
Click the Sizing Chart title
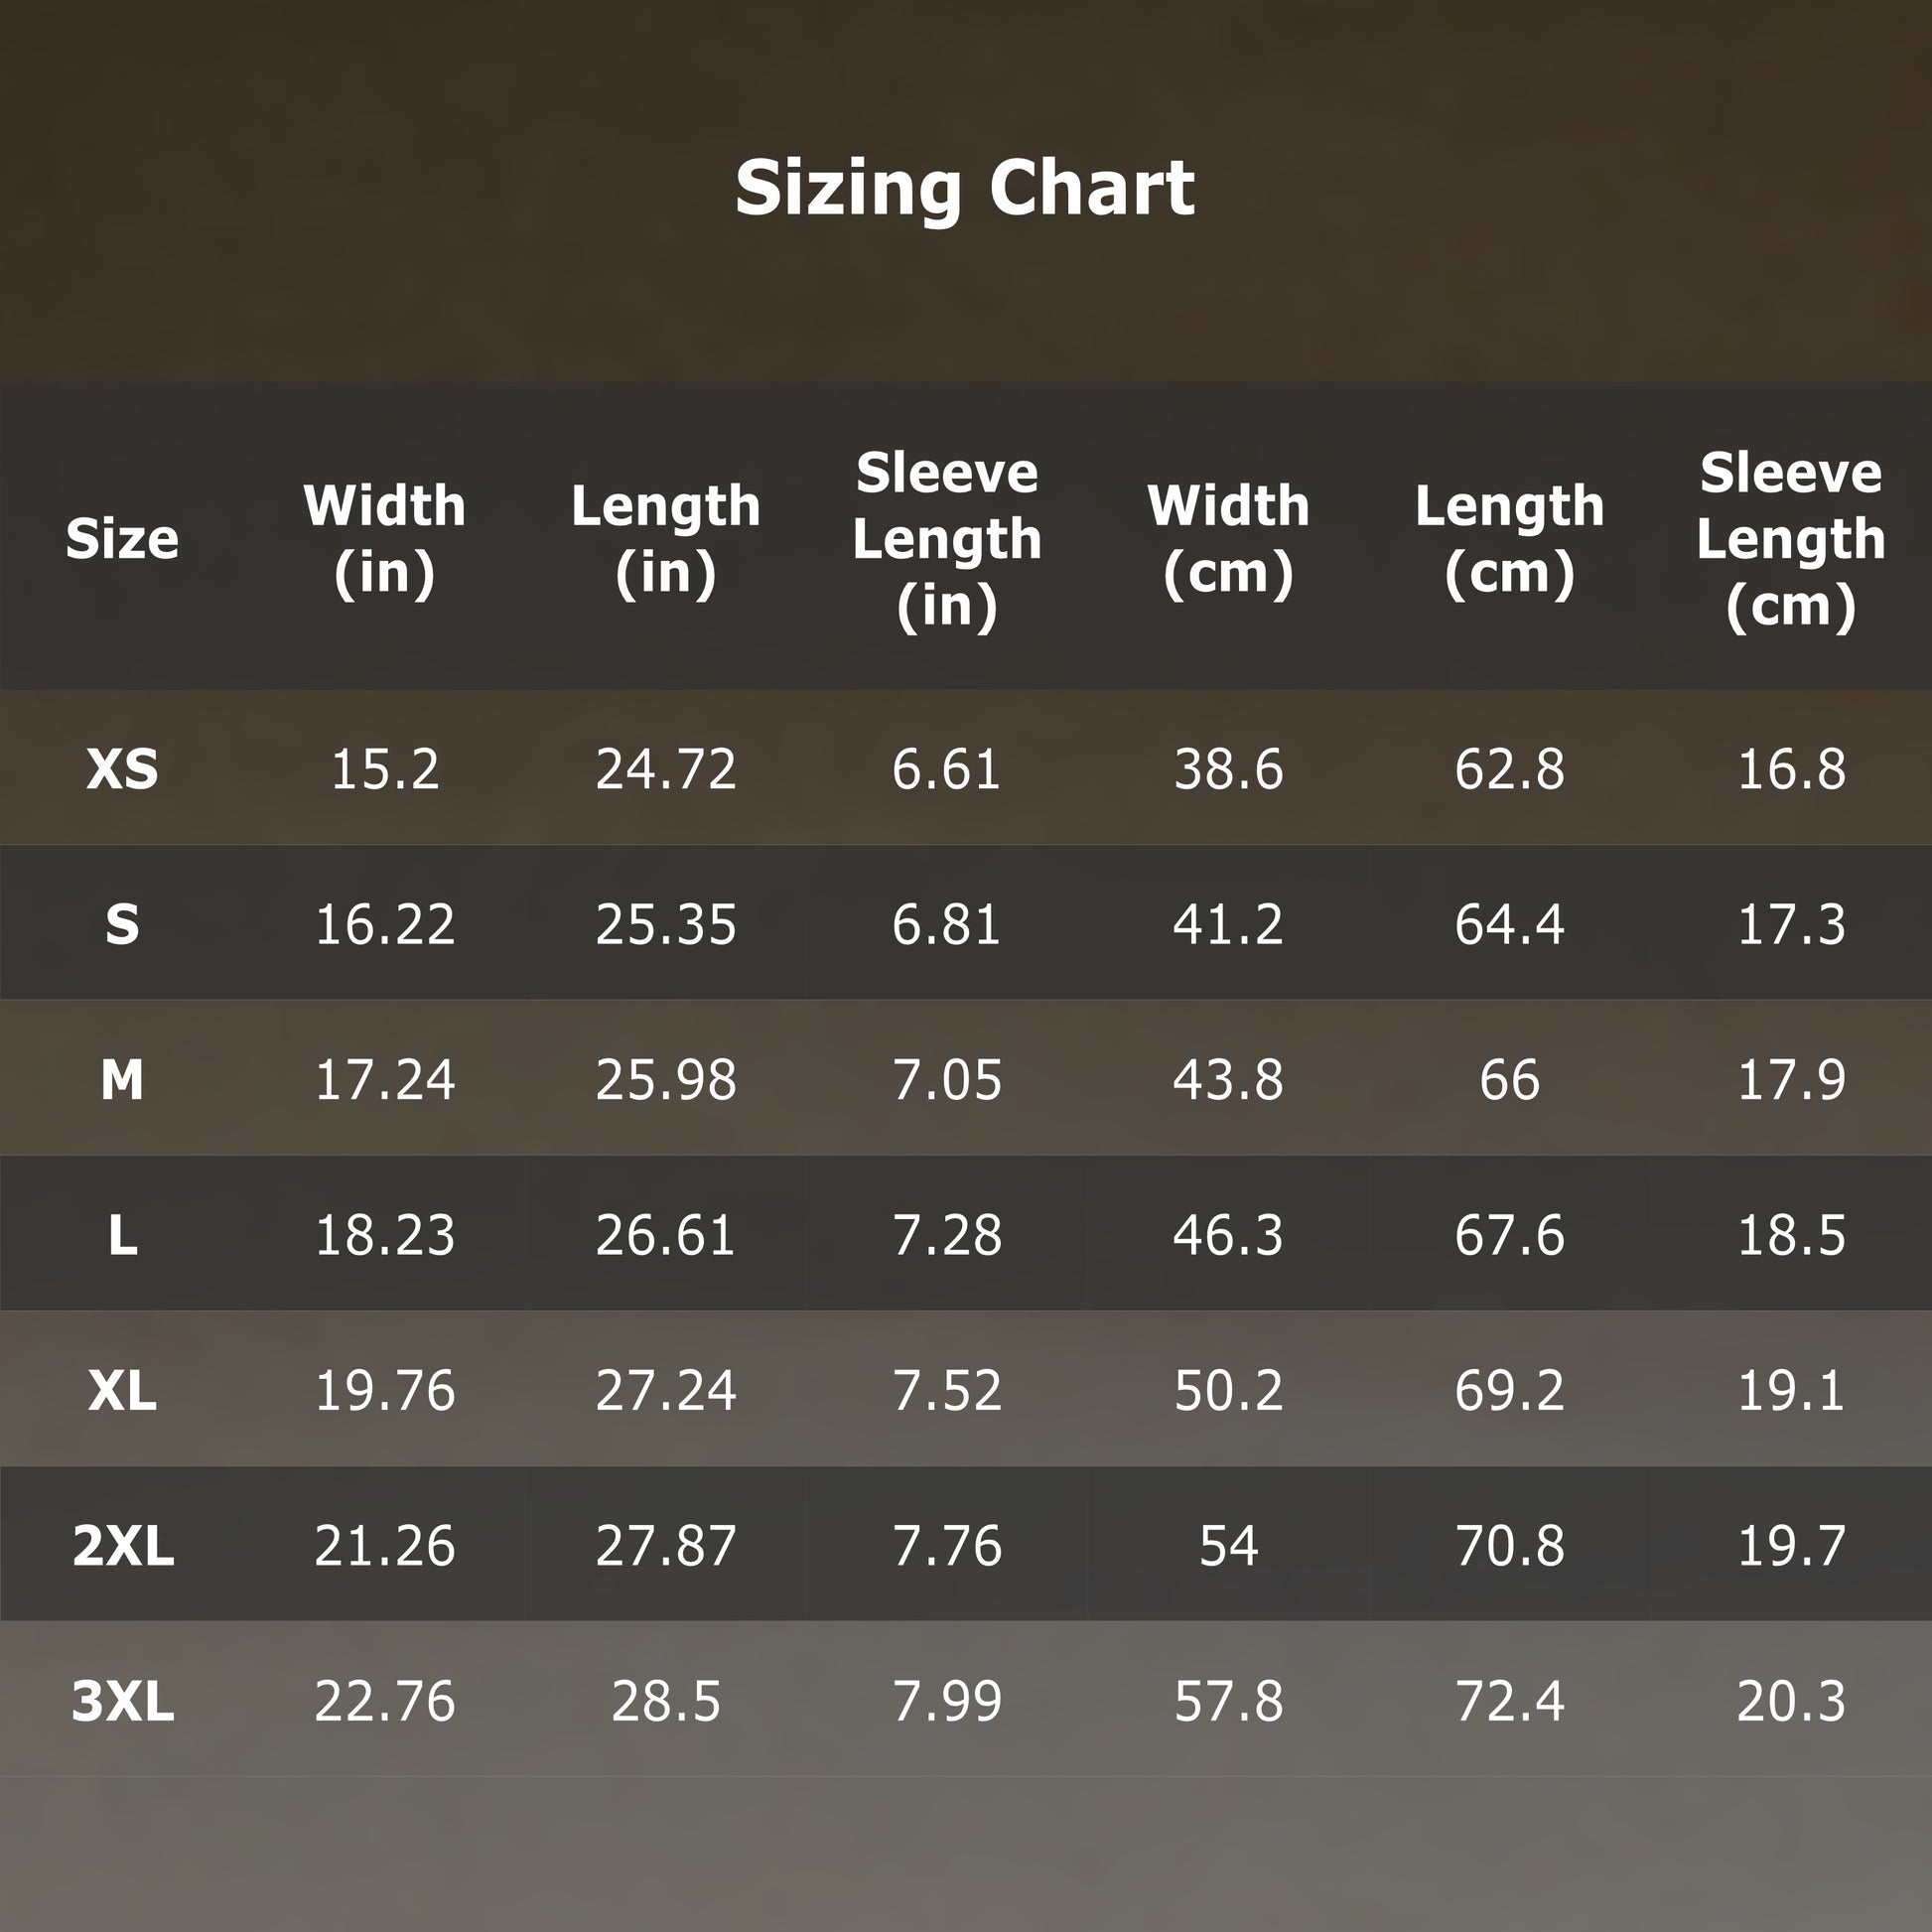(x=965, y=188)
